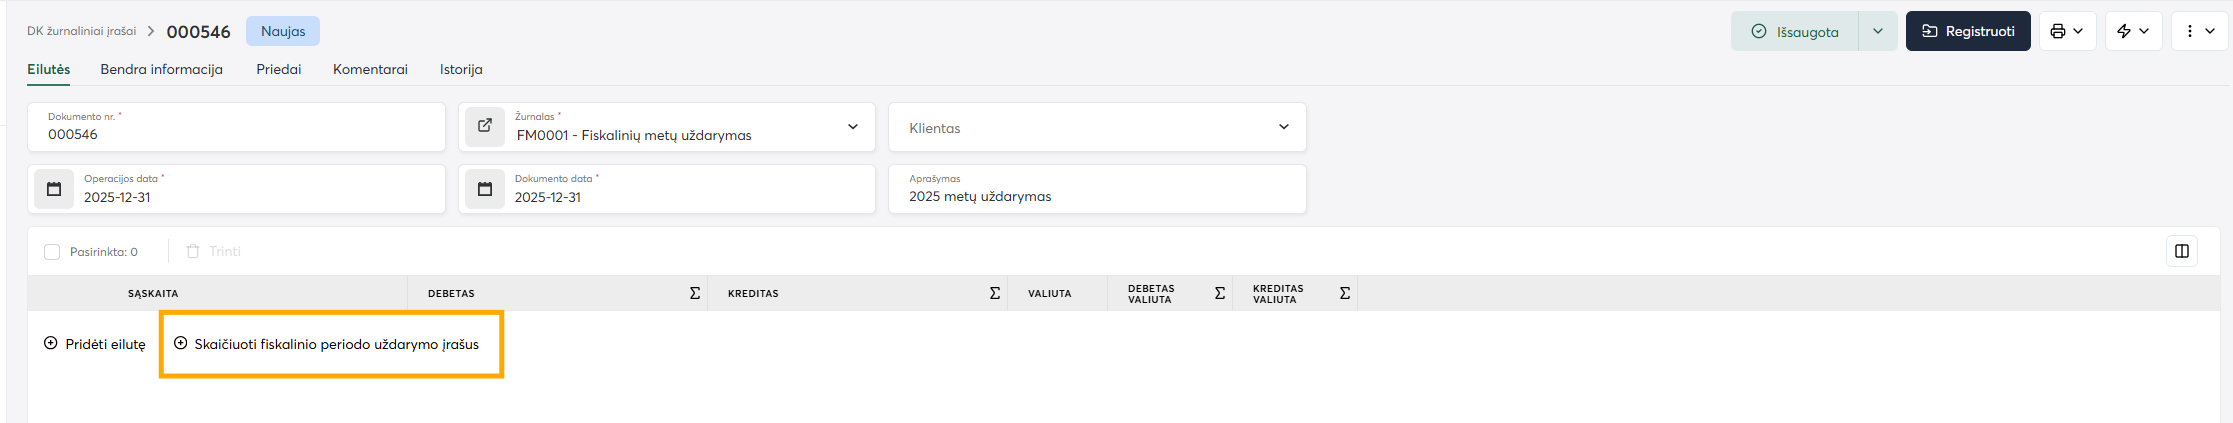Open the column layout settings icon

pos(2181,251)
